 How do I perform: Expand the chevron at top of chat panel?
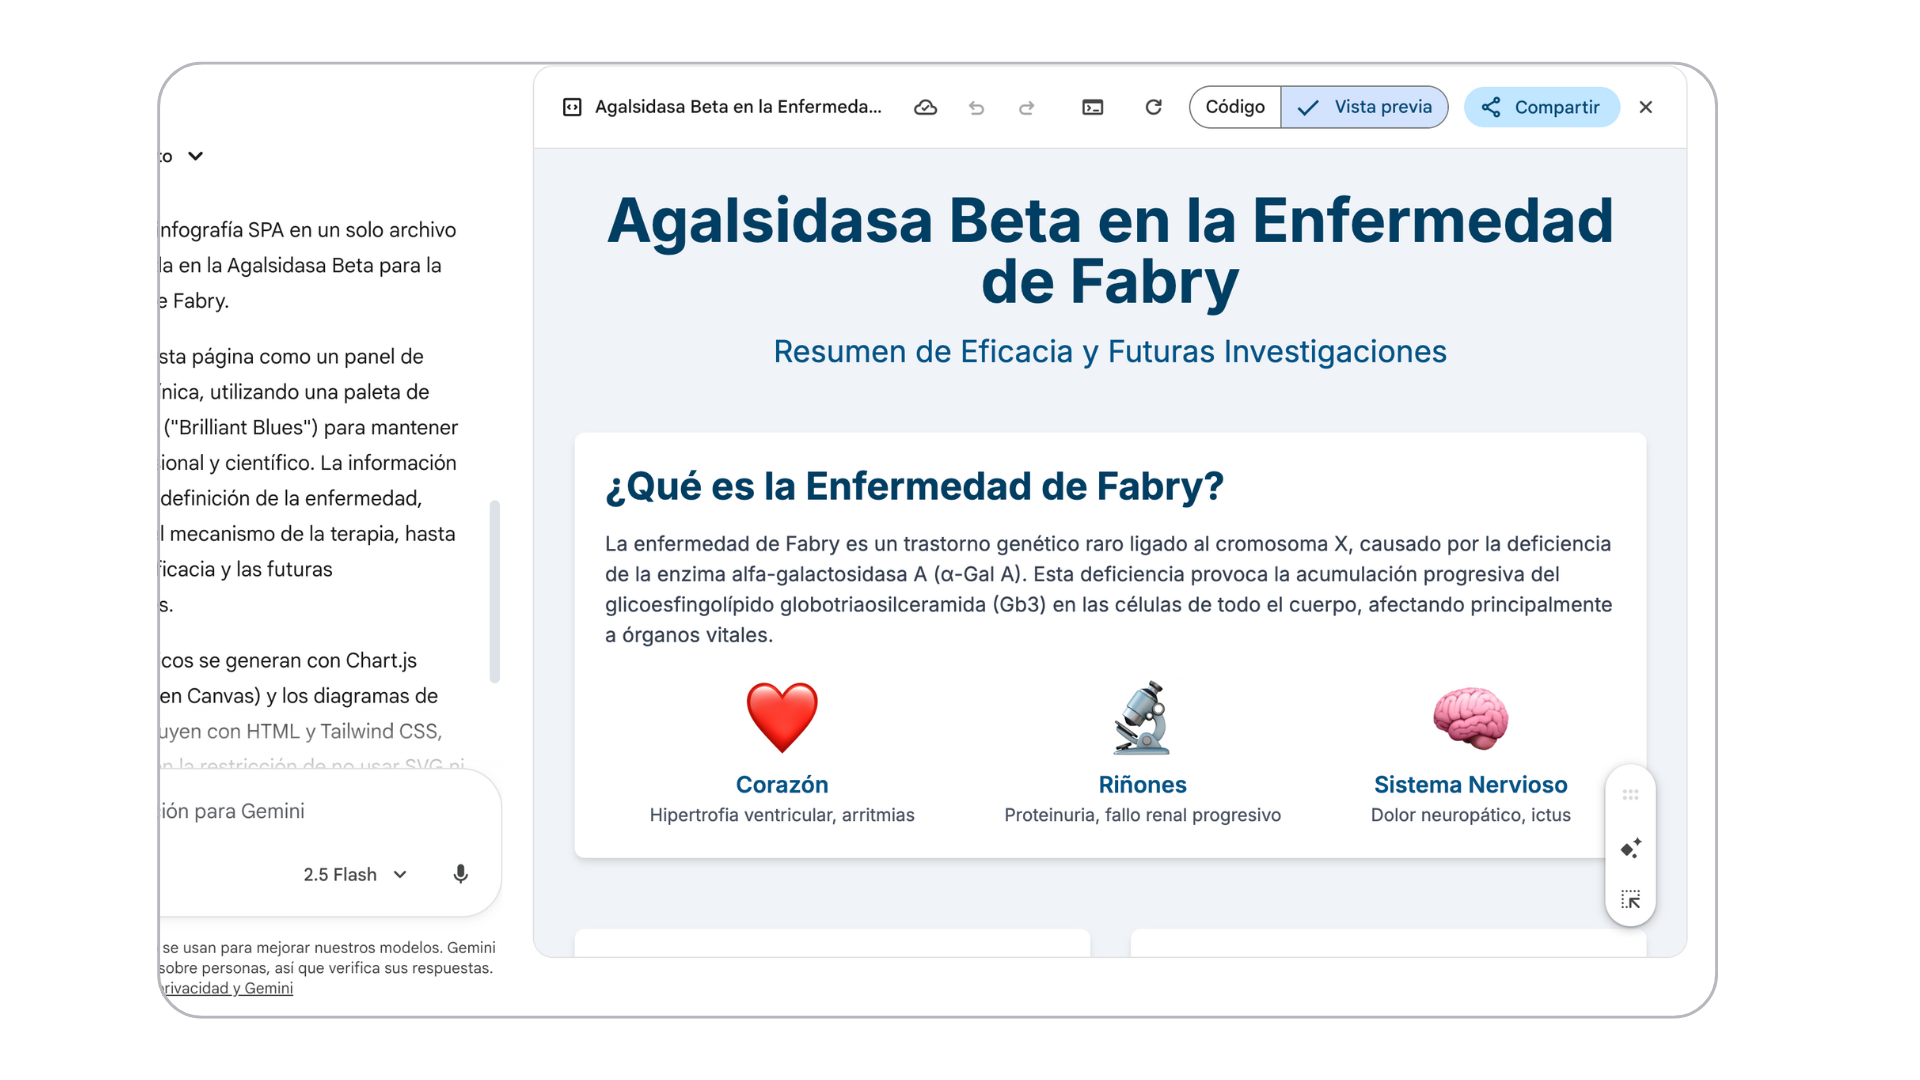click(x=196, y=156)
